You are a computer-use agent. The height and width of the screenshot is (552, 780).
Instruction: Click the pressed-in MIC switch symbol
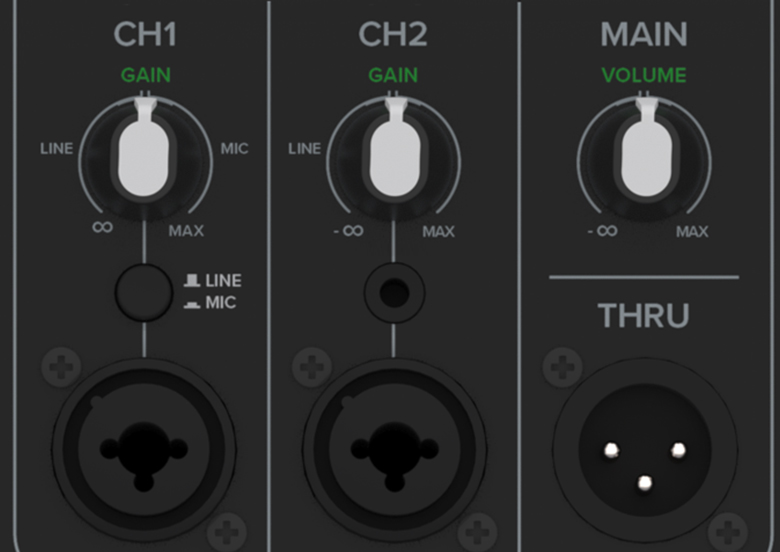coord(192,304)
